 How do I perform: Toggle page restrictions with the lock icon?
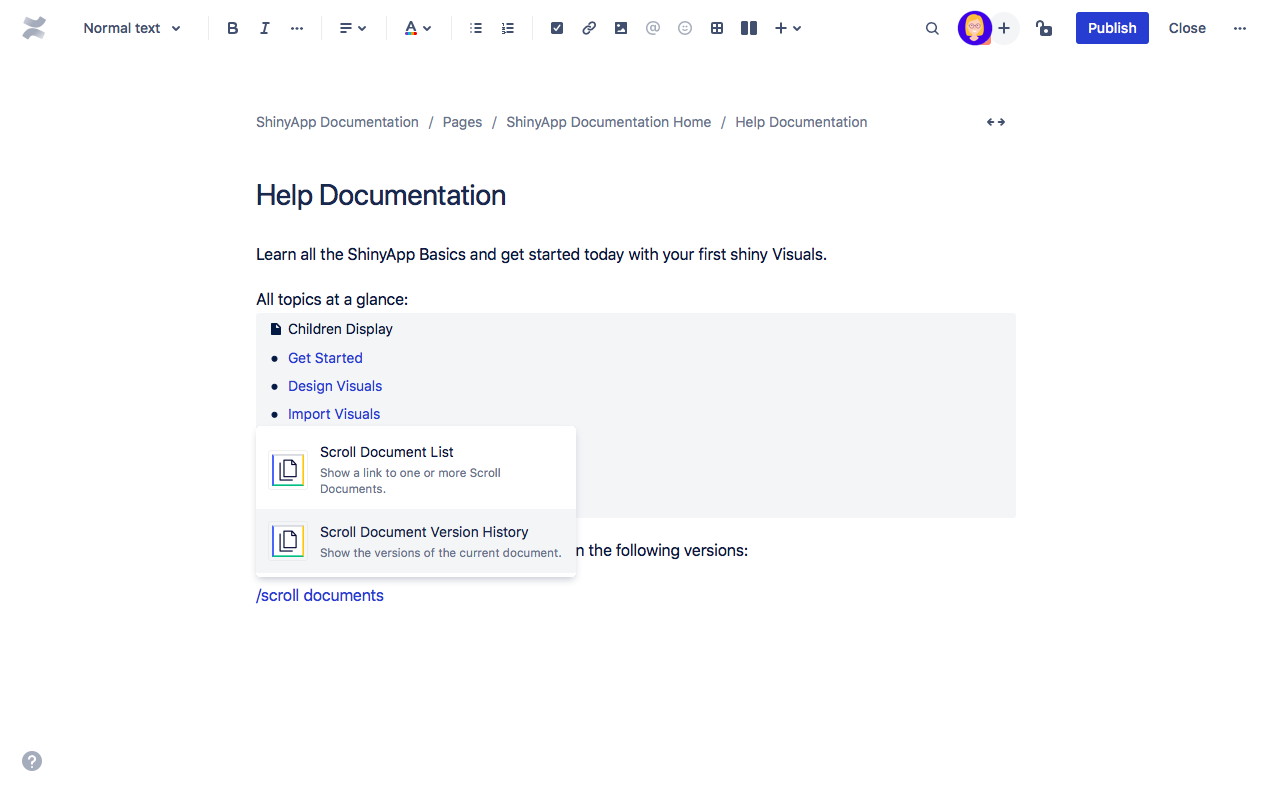[x=1043, y=28]
